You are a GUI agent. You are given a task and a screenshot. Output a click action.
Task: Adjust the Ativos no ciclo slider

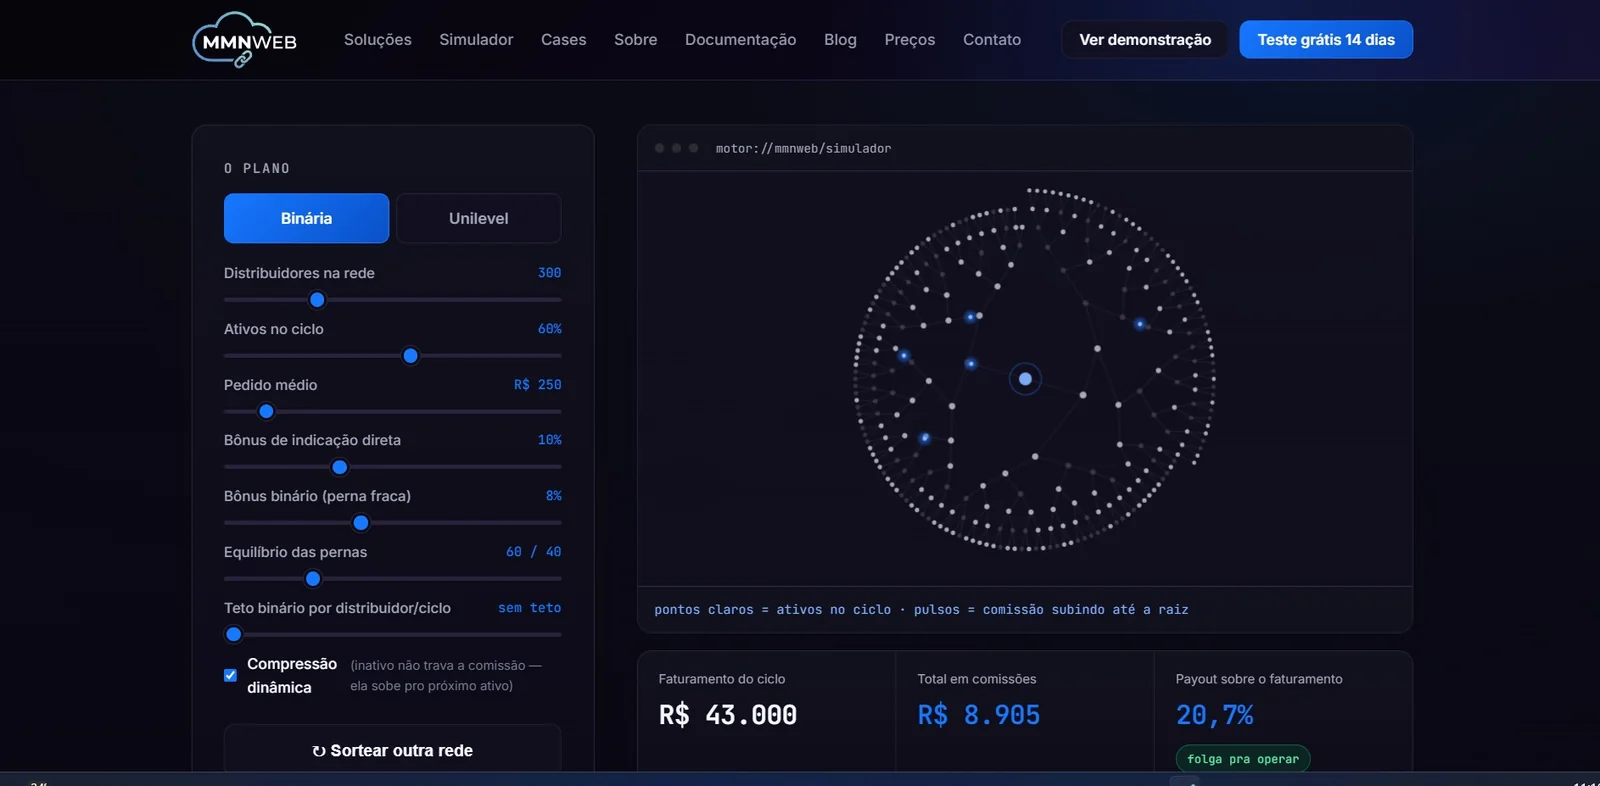[393, 356]
